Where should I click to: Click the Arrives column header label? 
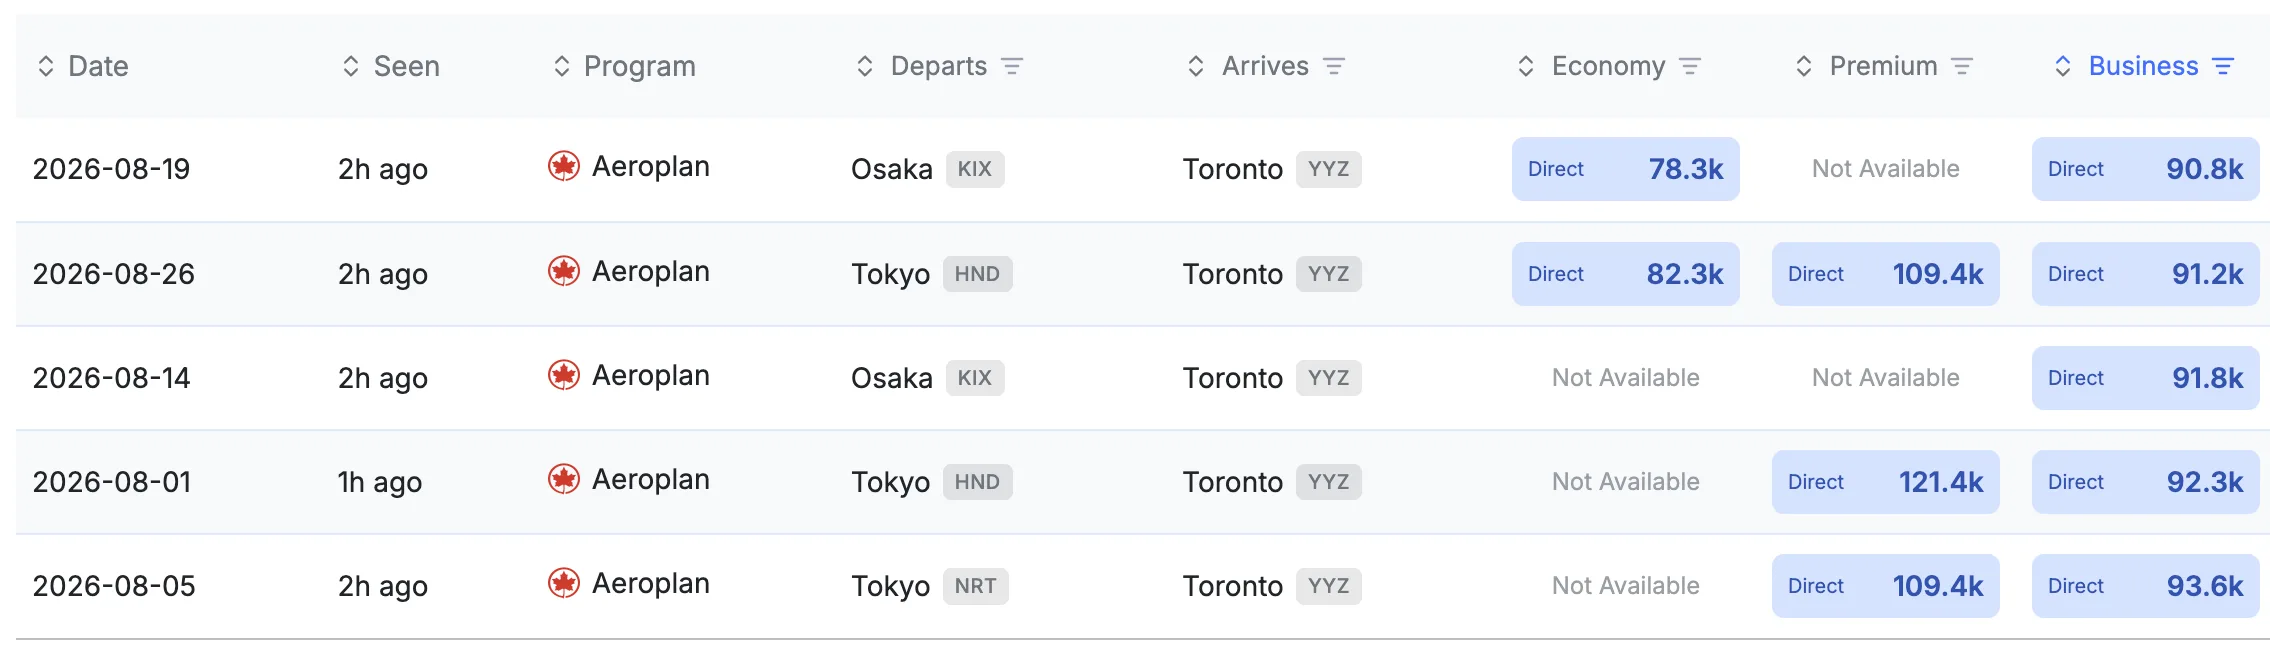[x=1265, y=66]
